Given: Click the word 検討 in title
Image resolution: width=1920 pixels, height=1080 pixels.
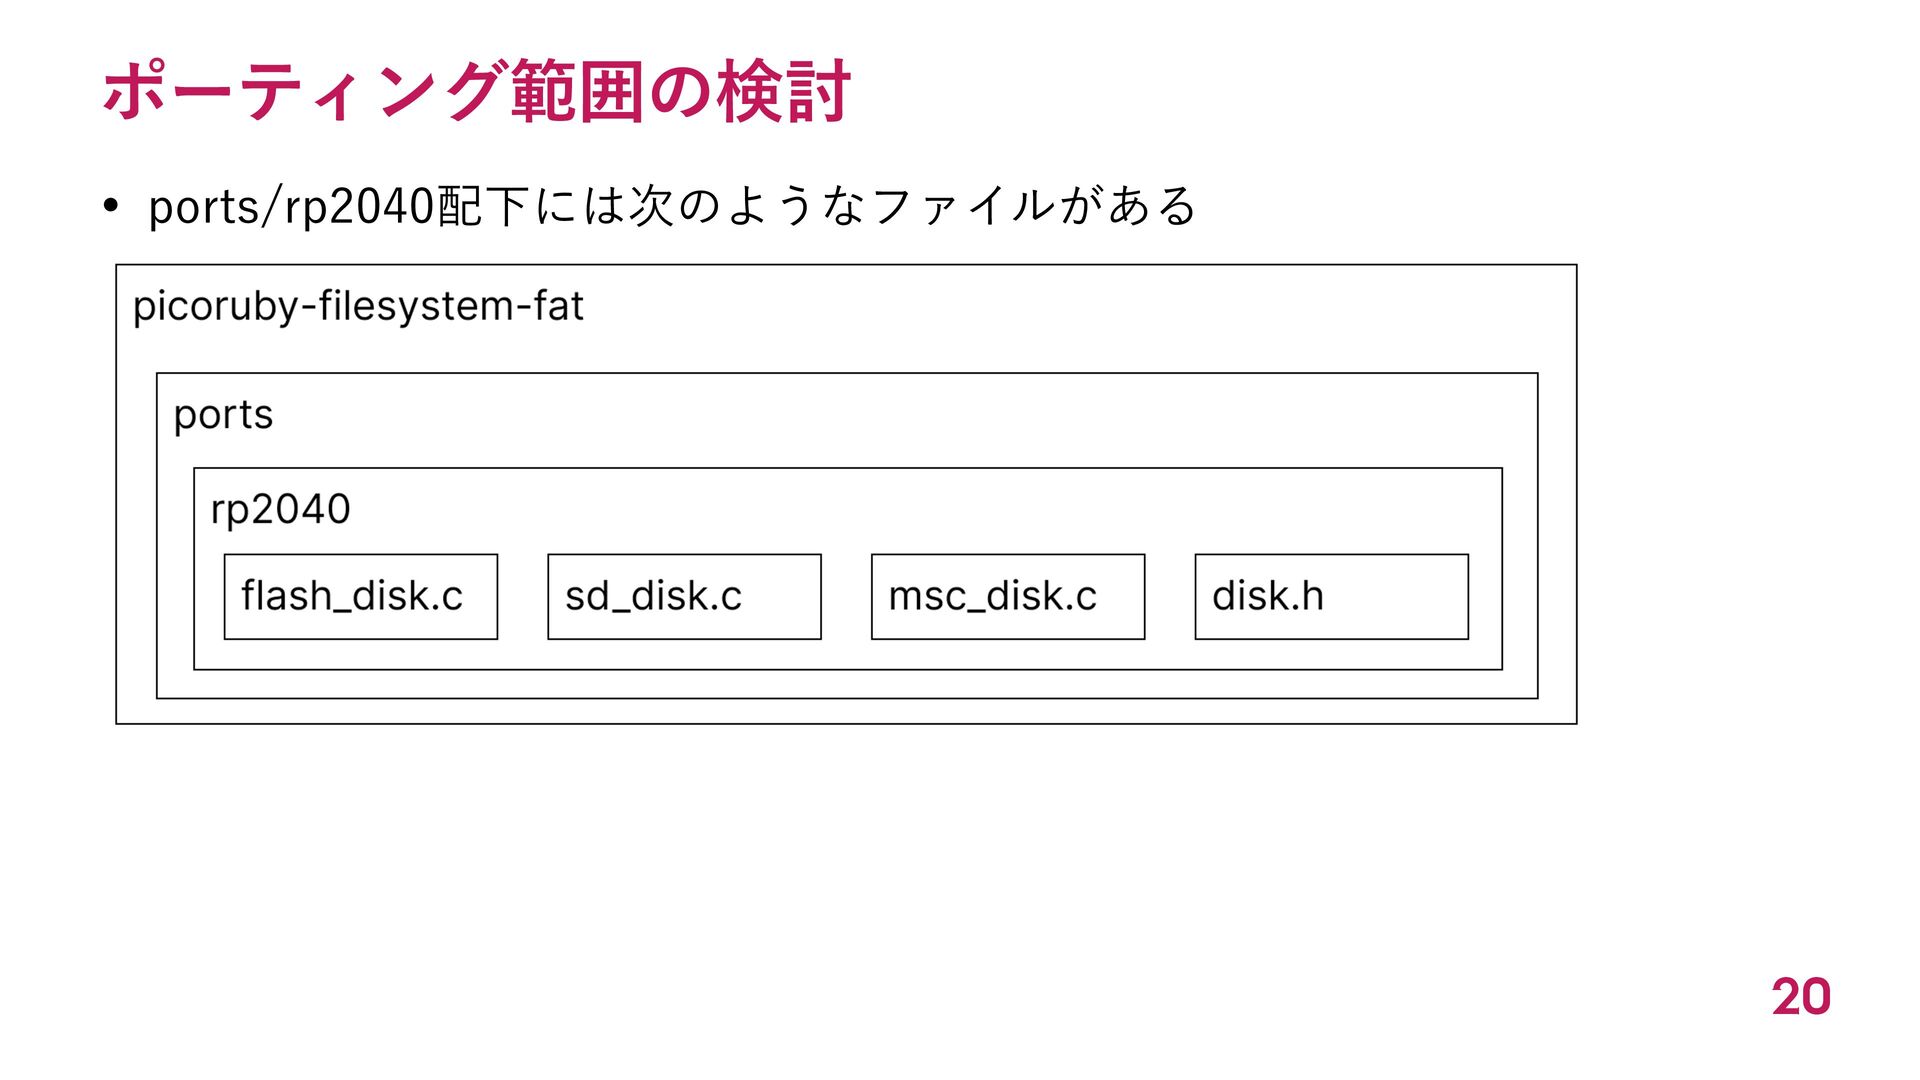Looking at the screenshot, I should 784,91.
